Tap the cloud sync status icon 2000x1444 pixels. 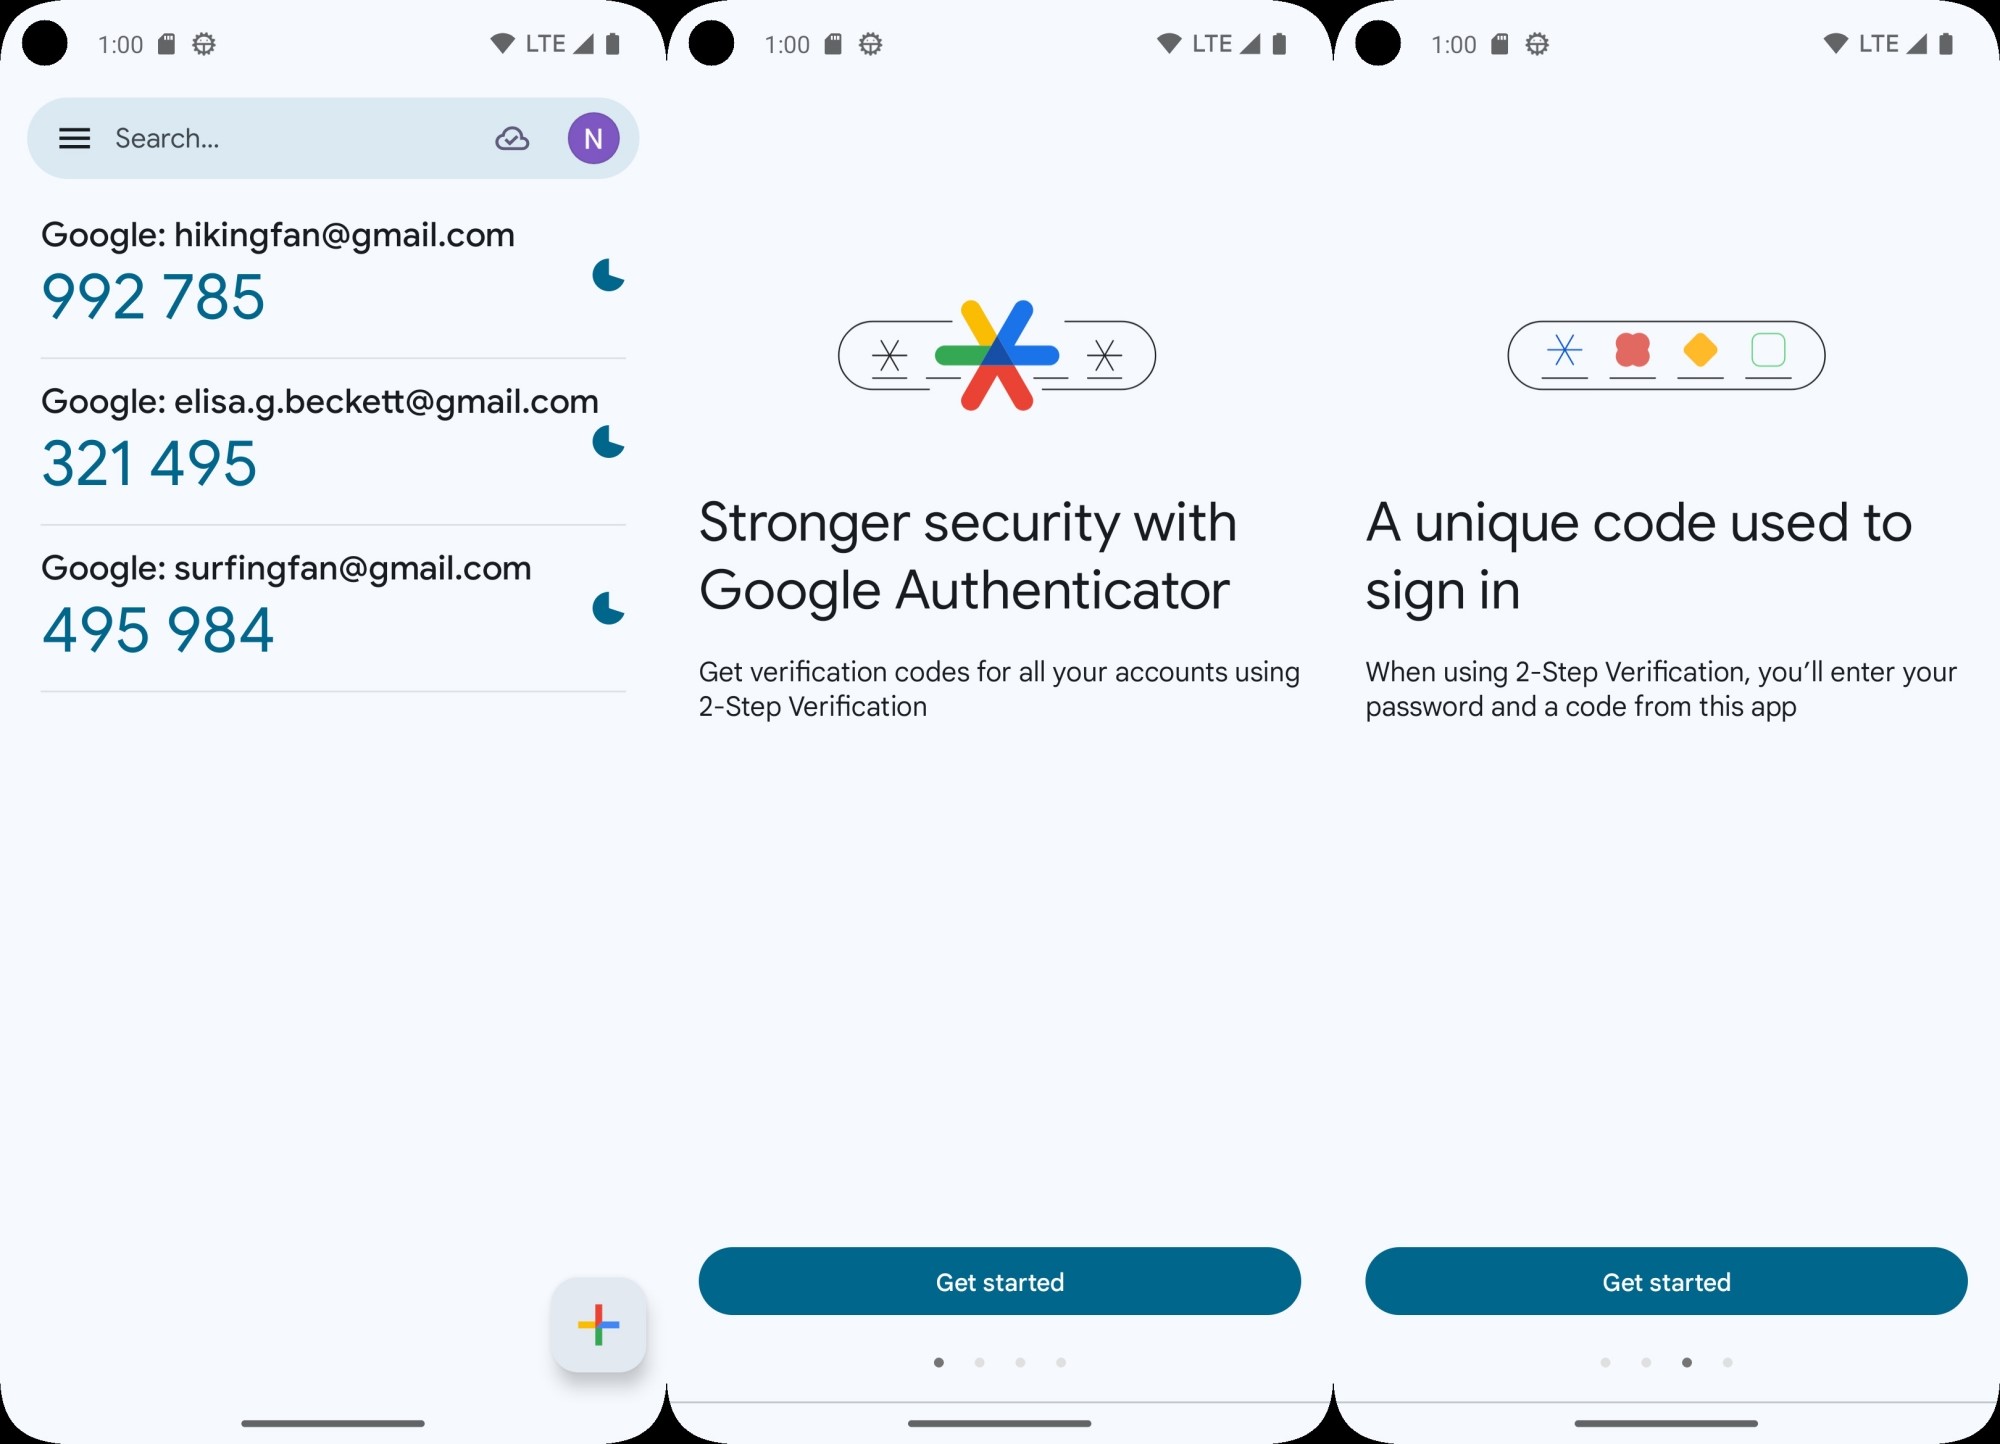[512, 139]
